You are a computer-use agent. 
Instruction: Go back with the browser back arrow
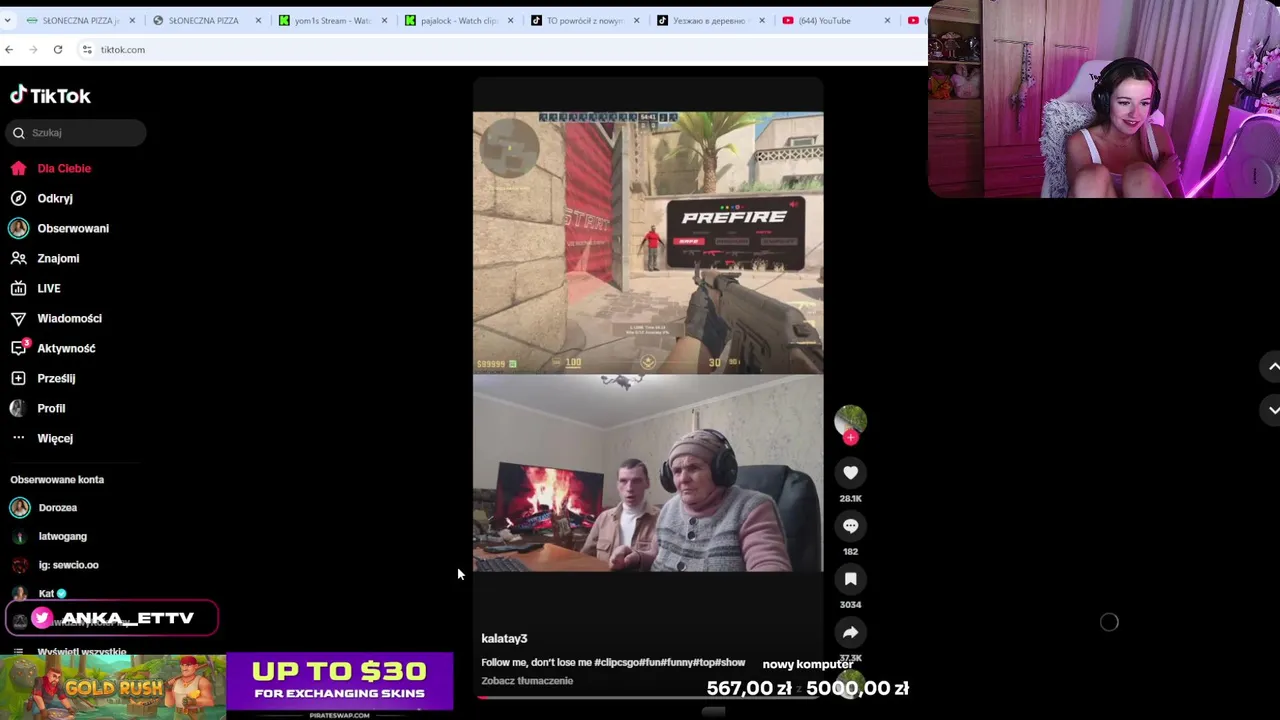point(9,49)
